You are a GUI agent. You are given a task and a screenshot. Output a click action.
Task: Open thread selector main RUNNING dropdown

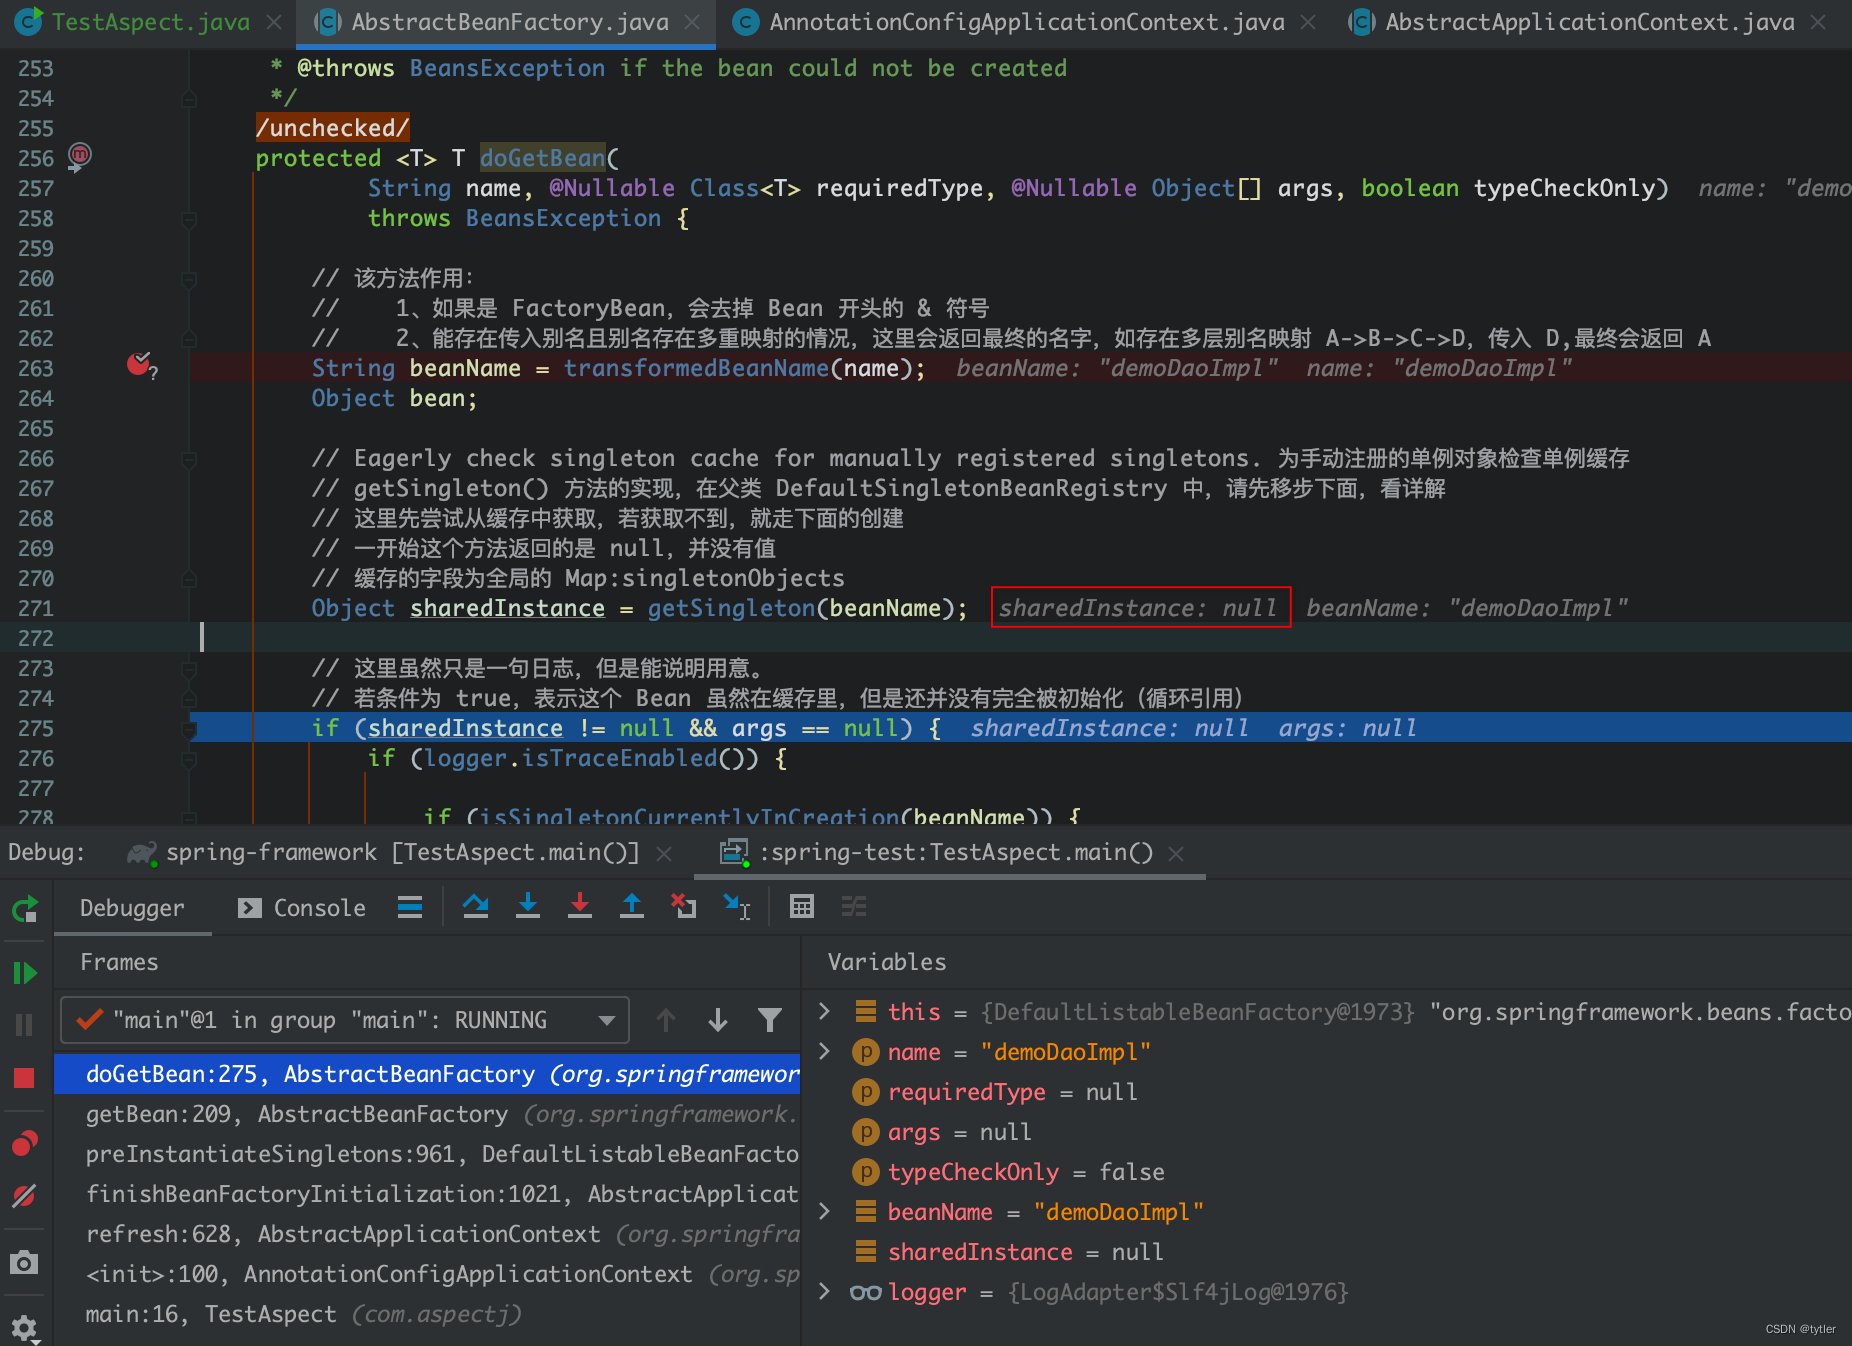click(x=345, y=1020)
